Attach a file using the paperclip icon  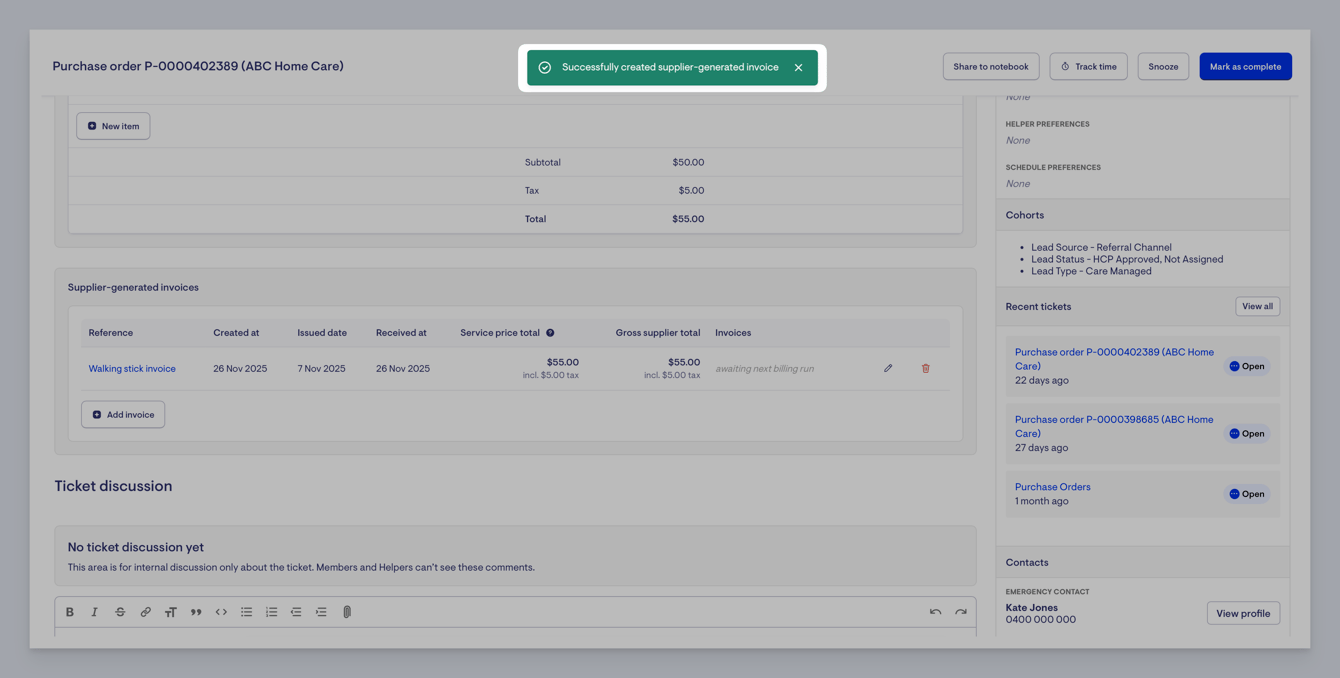coord(347,612)
